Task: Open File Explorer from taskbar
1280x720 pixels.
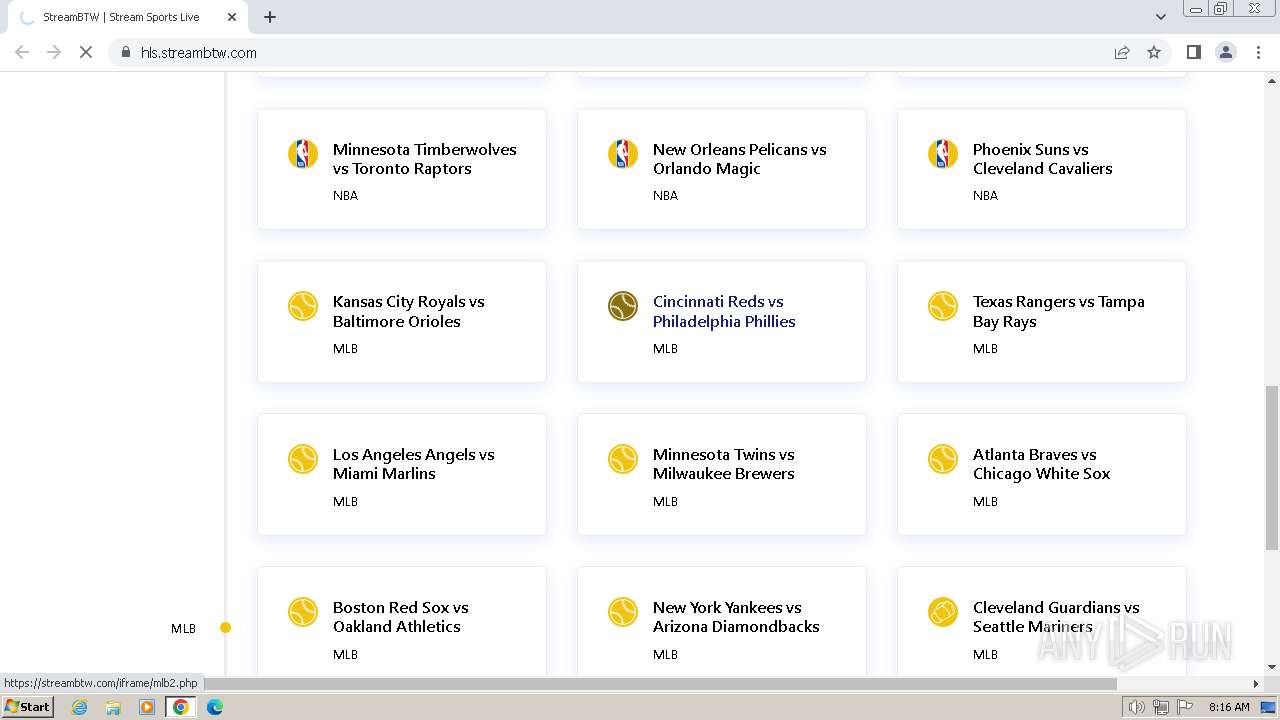Action: [x=113, y=707]
